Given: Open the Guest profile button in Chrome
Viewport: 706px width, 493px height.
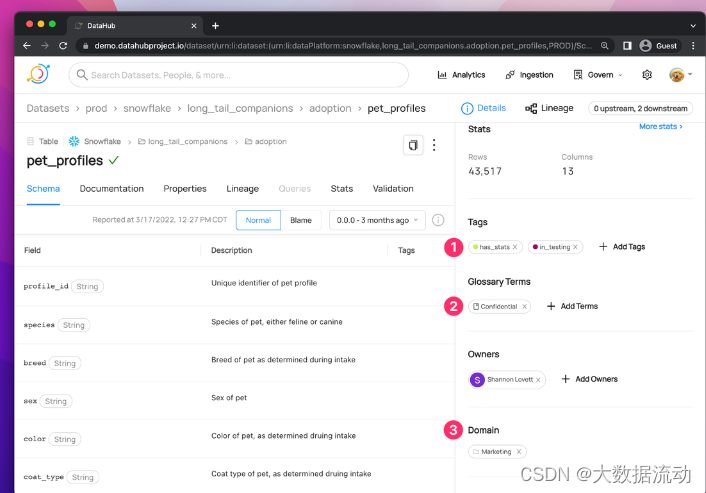Looking at the screenshot, I should pos(658,45).
